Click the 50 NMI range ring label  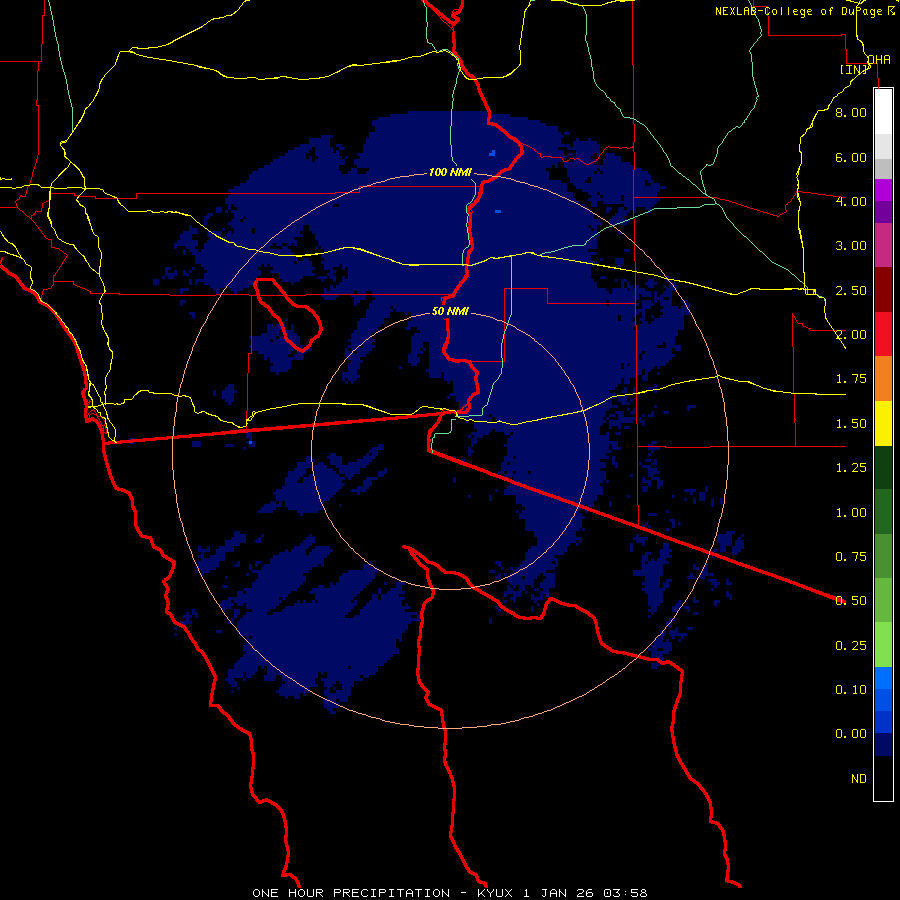click(450, 312)
